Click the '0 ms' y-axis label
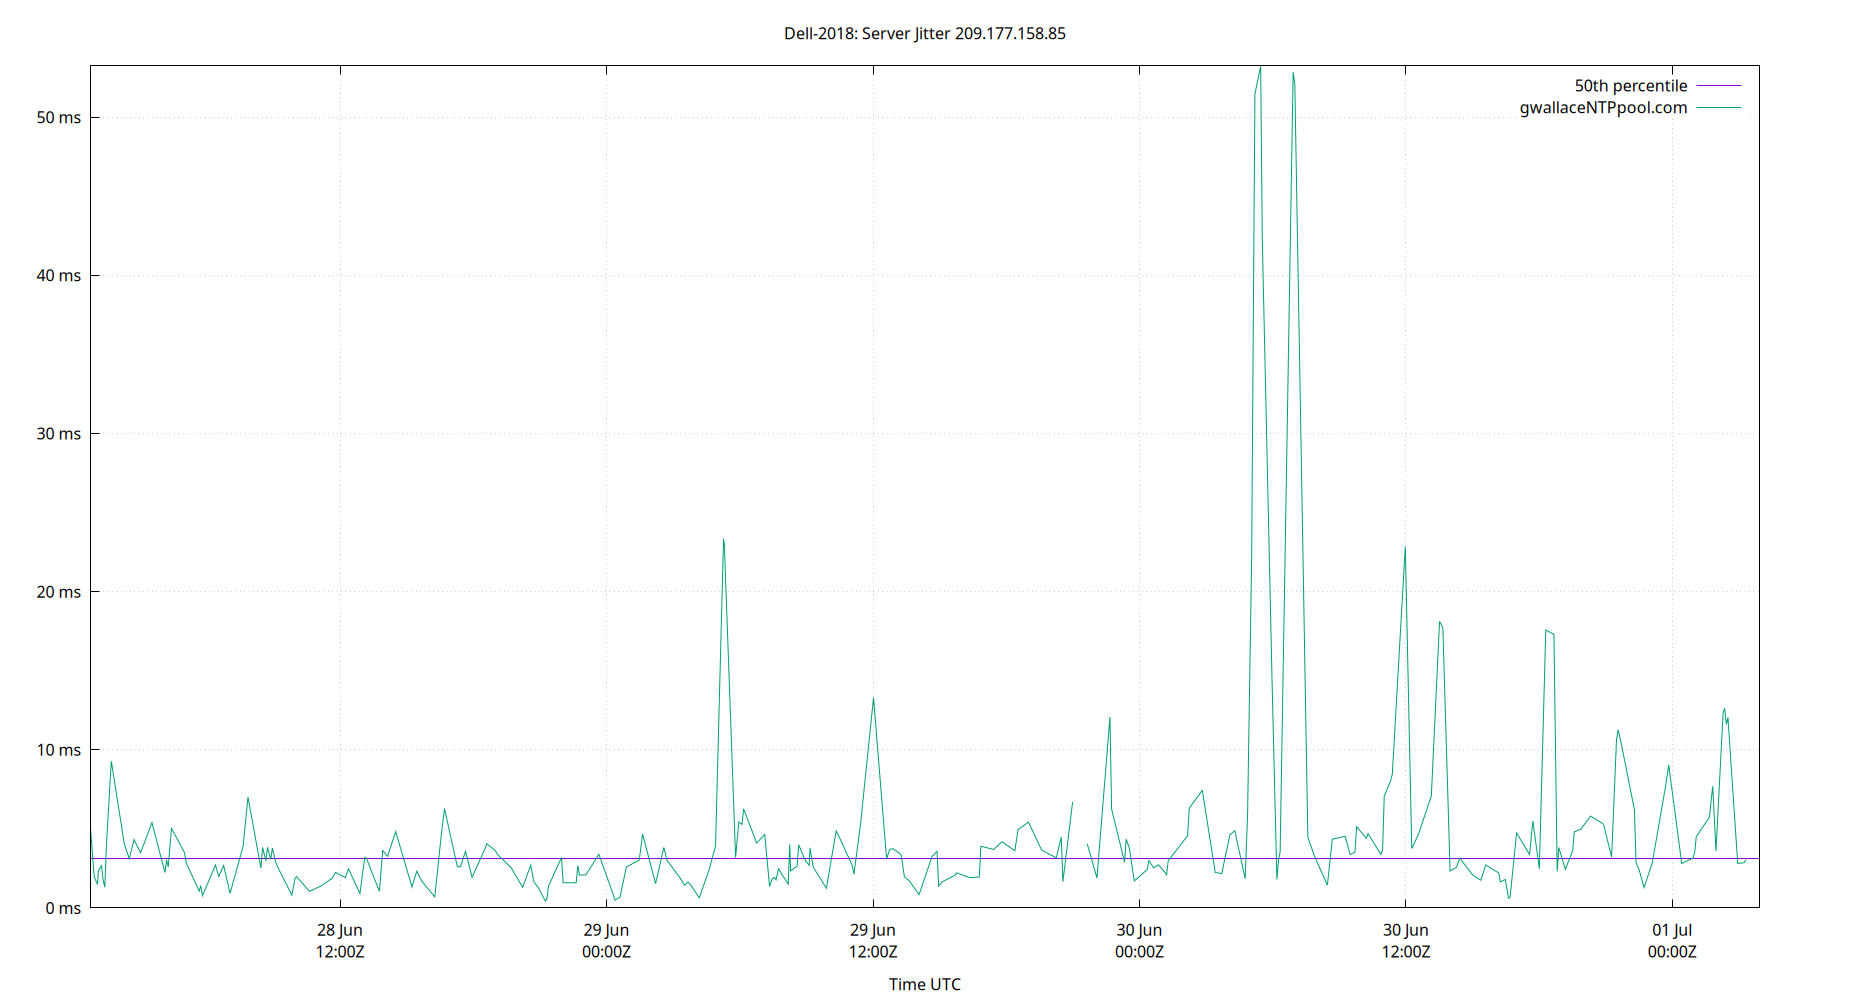This screenshot has width=1850, height=1000. point(63,908)
